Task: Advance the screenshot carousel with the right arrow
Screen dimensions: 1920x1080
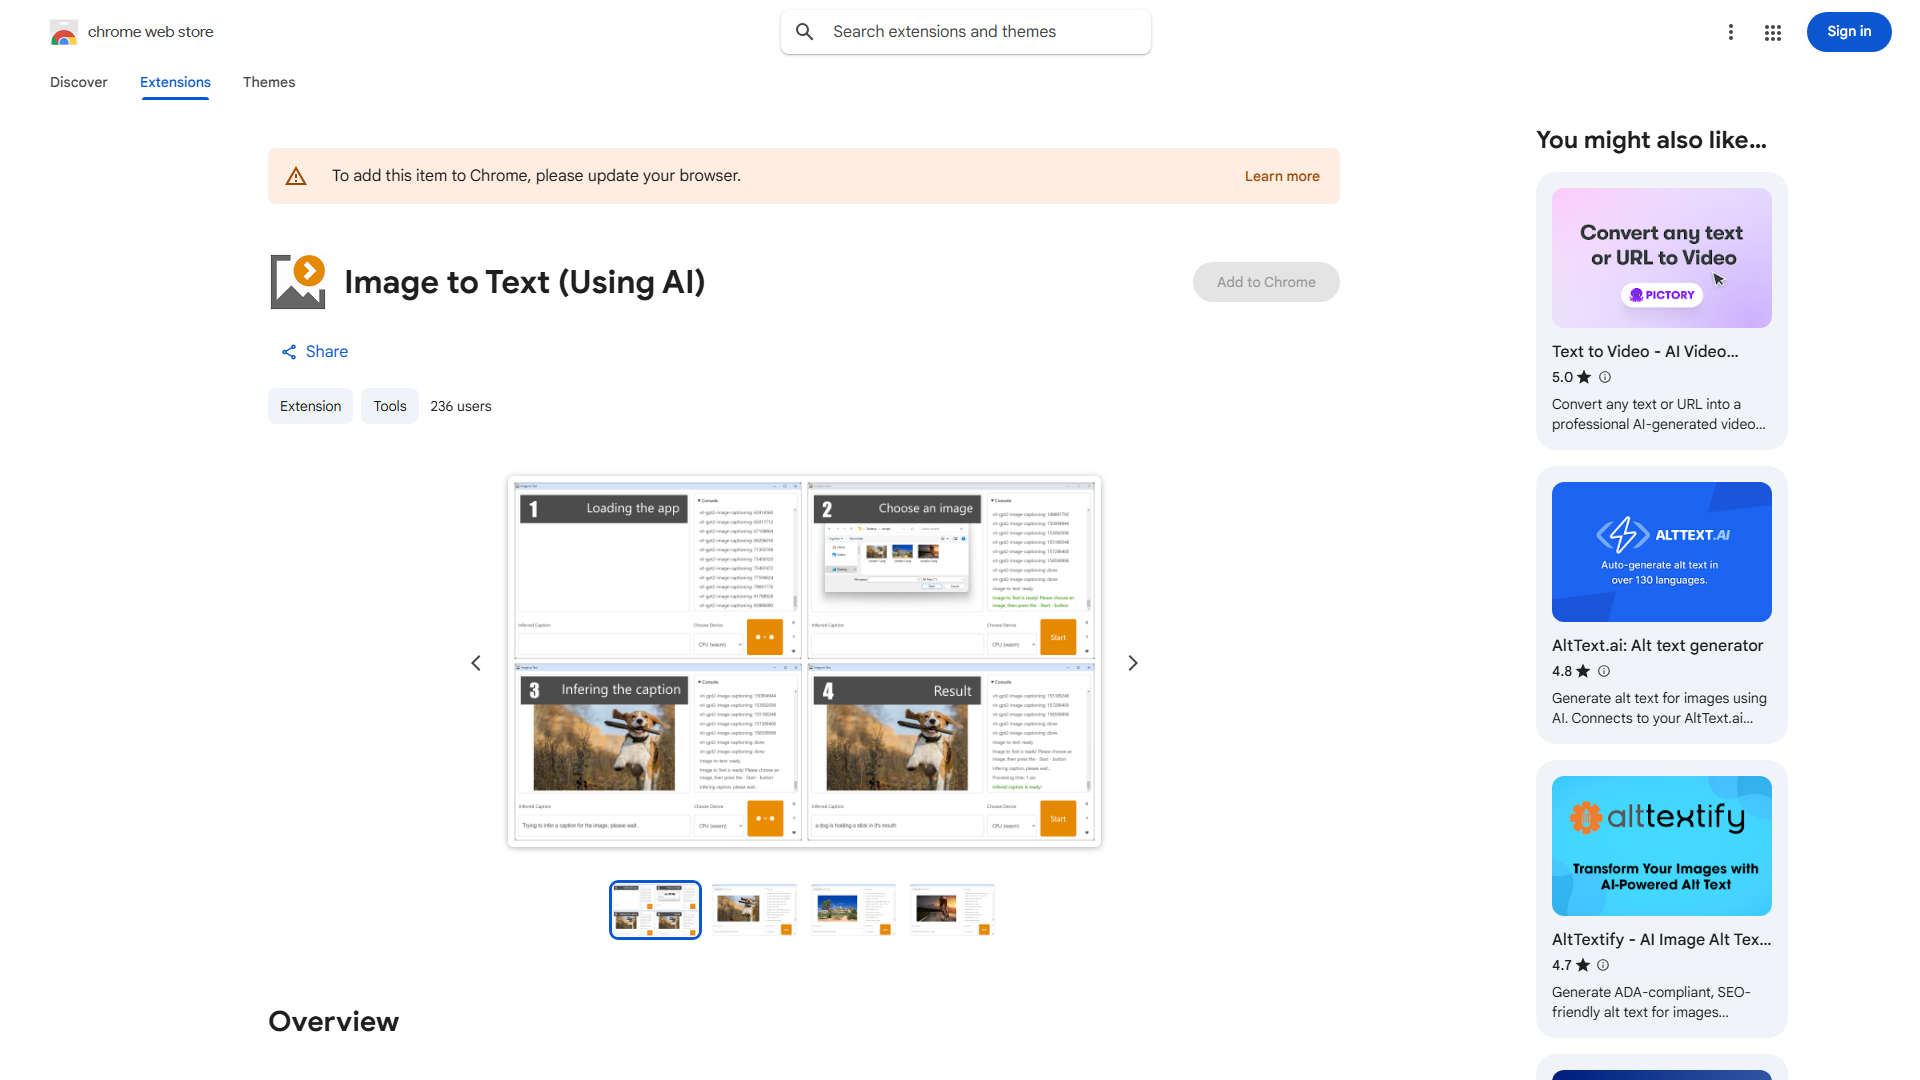Action: 1132,662
